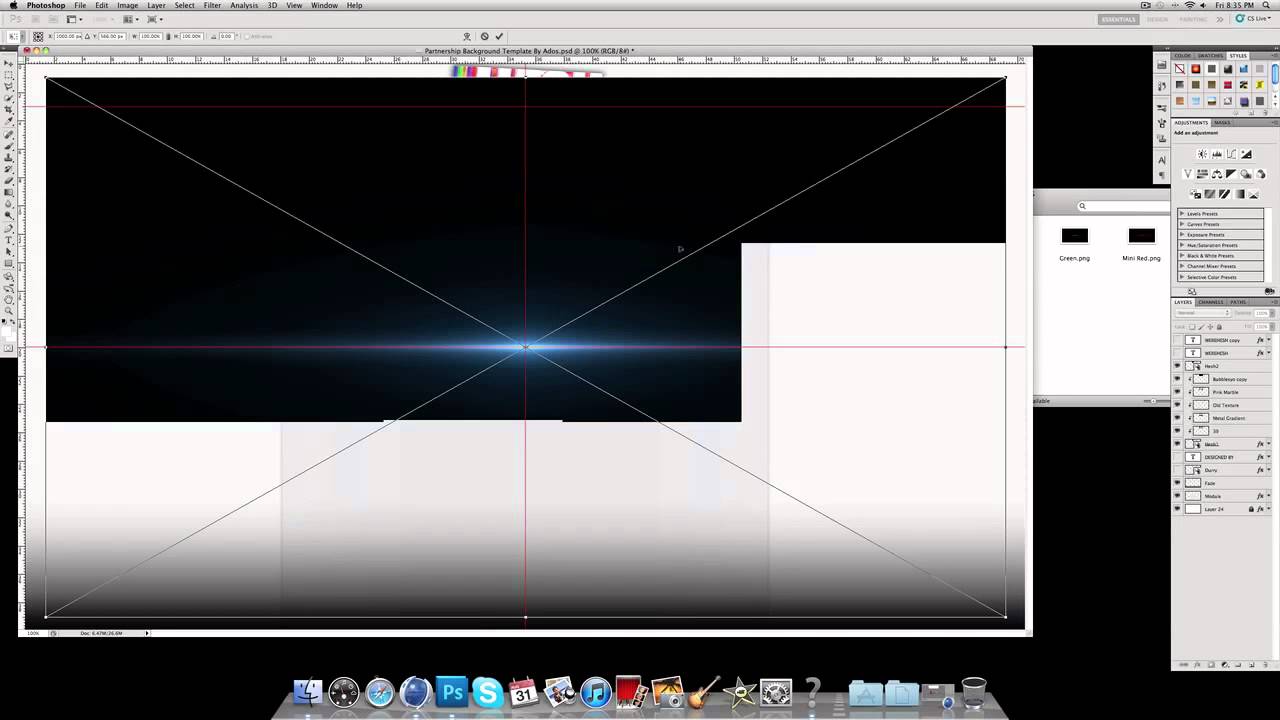Hide the Hesh2 layer

tap(1177, 366)
